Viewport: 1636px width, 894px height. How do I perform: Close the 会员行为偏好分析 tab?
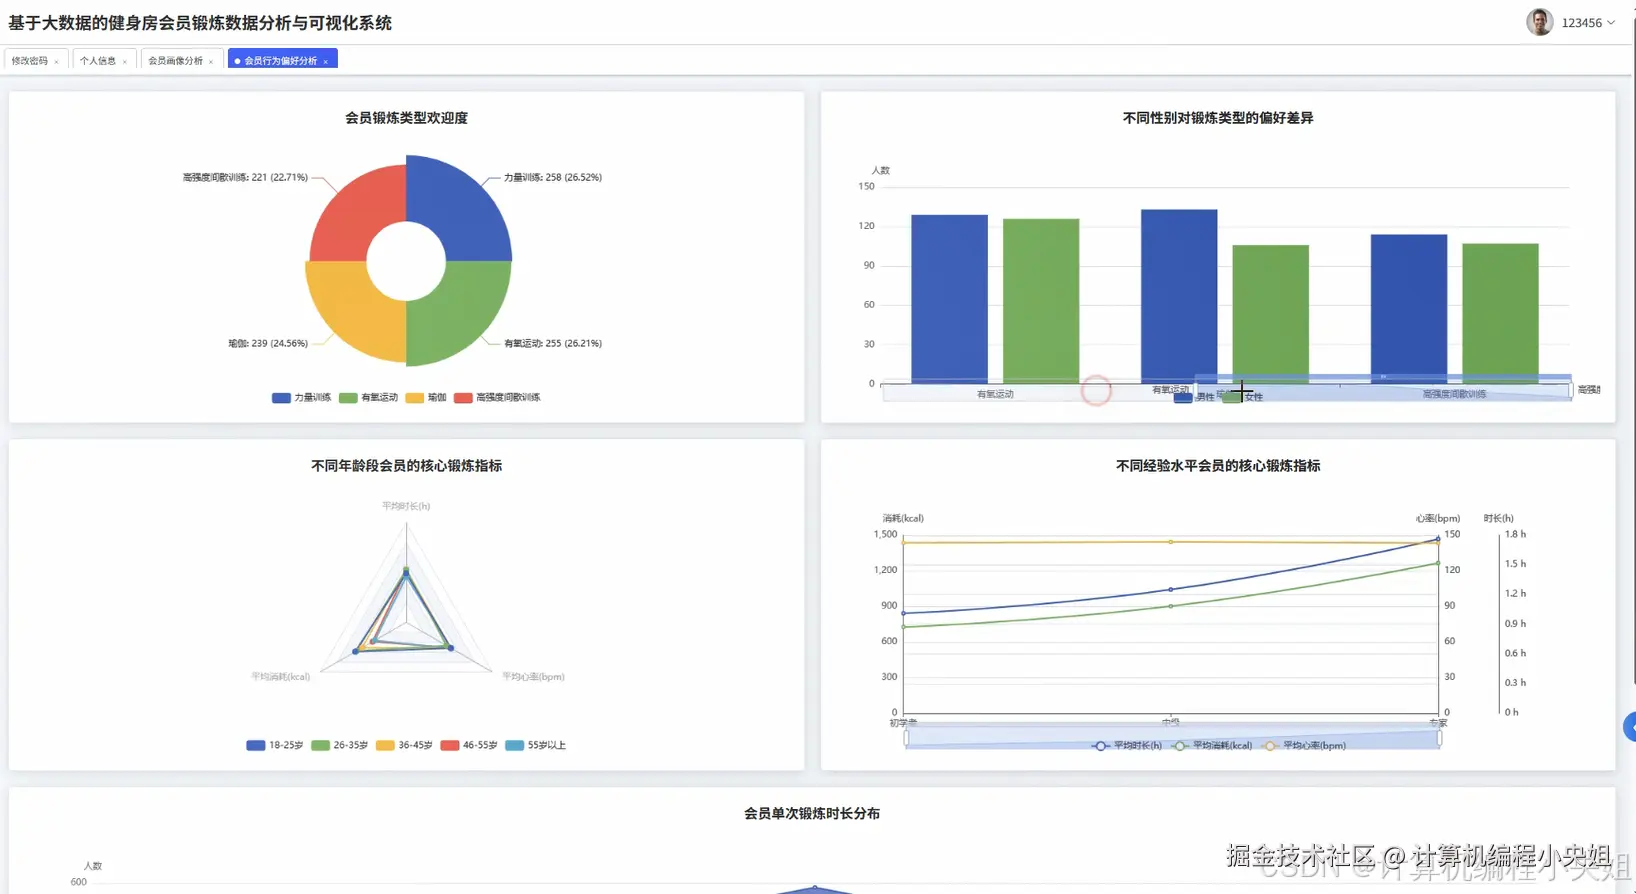326,62
